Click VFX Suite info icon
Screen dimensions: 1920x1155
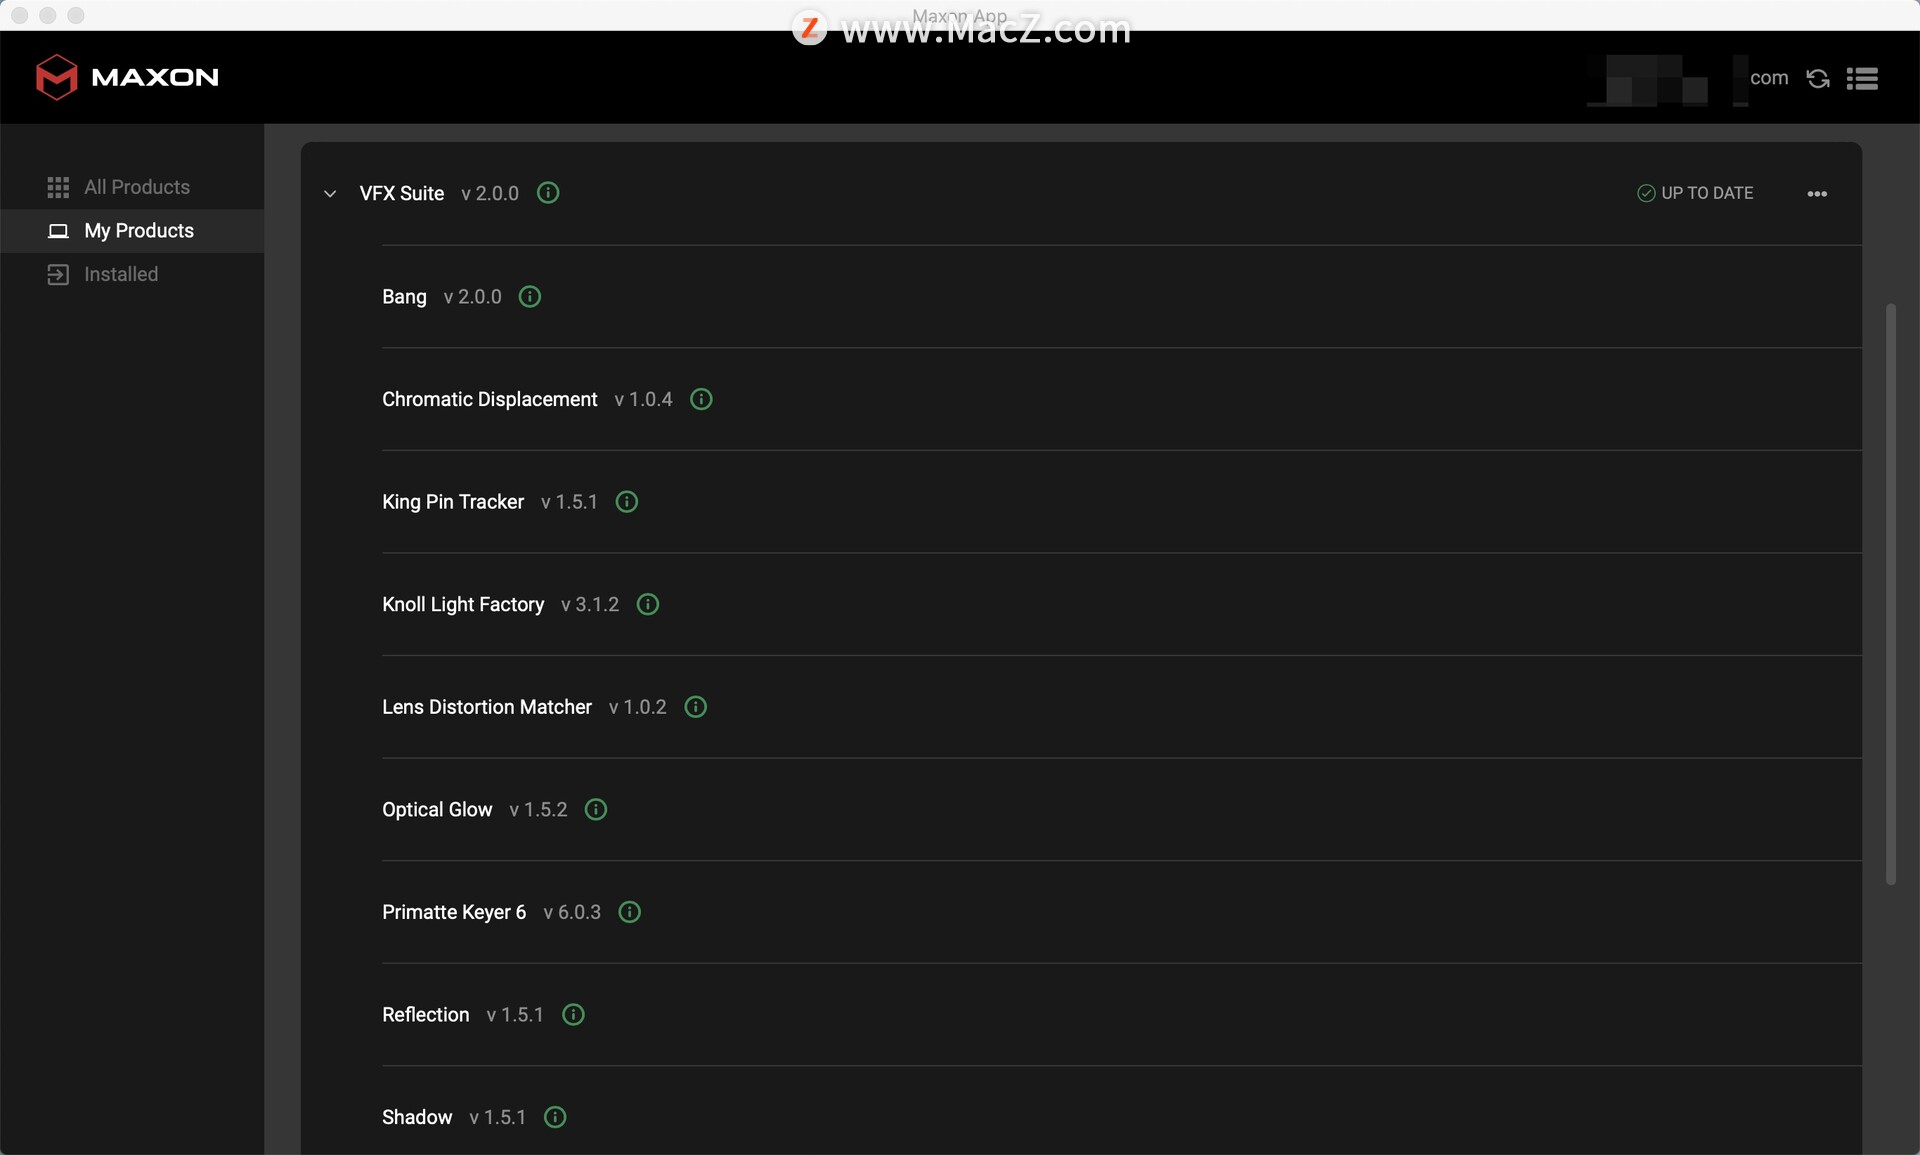pyautogui.click(x=548, y=193)
